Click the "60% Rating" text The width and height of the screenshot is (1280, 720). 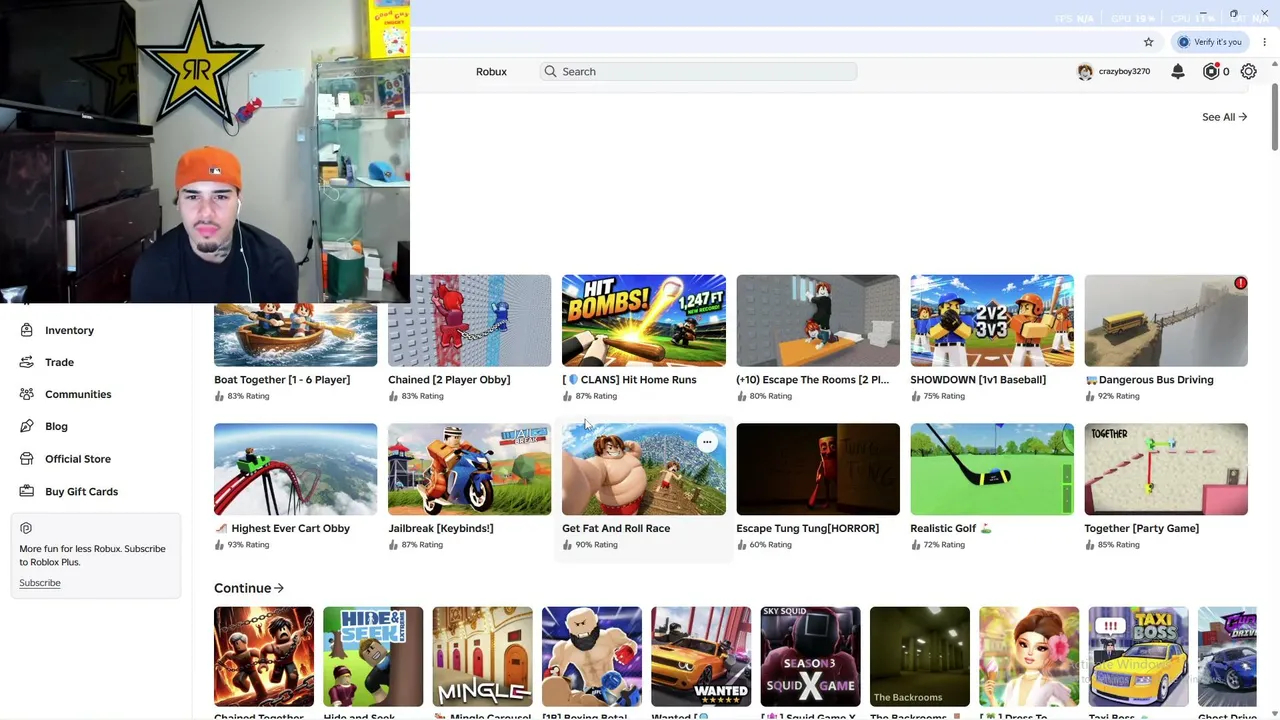(x=771, y=545)
